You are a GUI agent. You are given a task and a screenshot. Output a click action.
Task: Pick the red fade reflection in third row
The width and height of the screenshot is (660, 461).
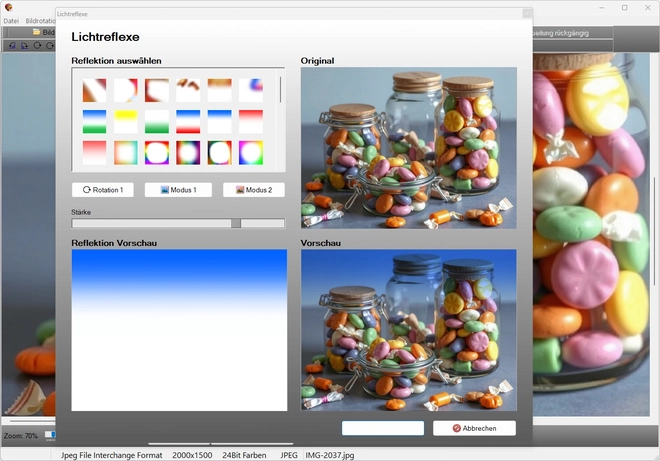point(94,152)
